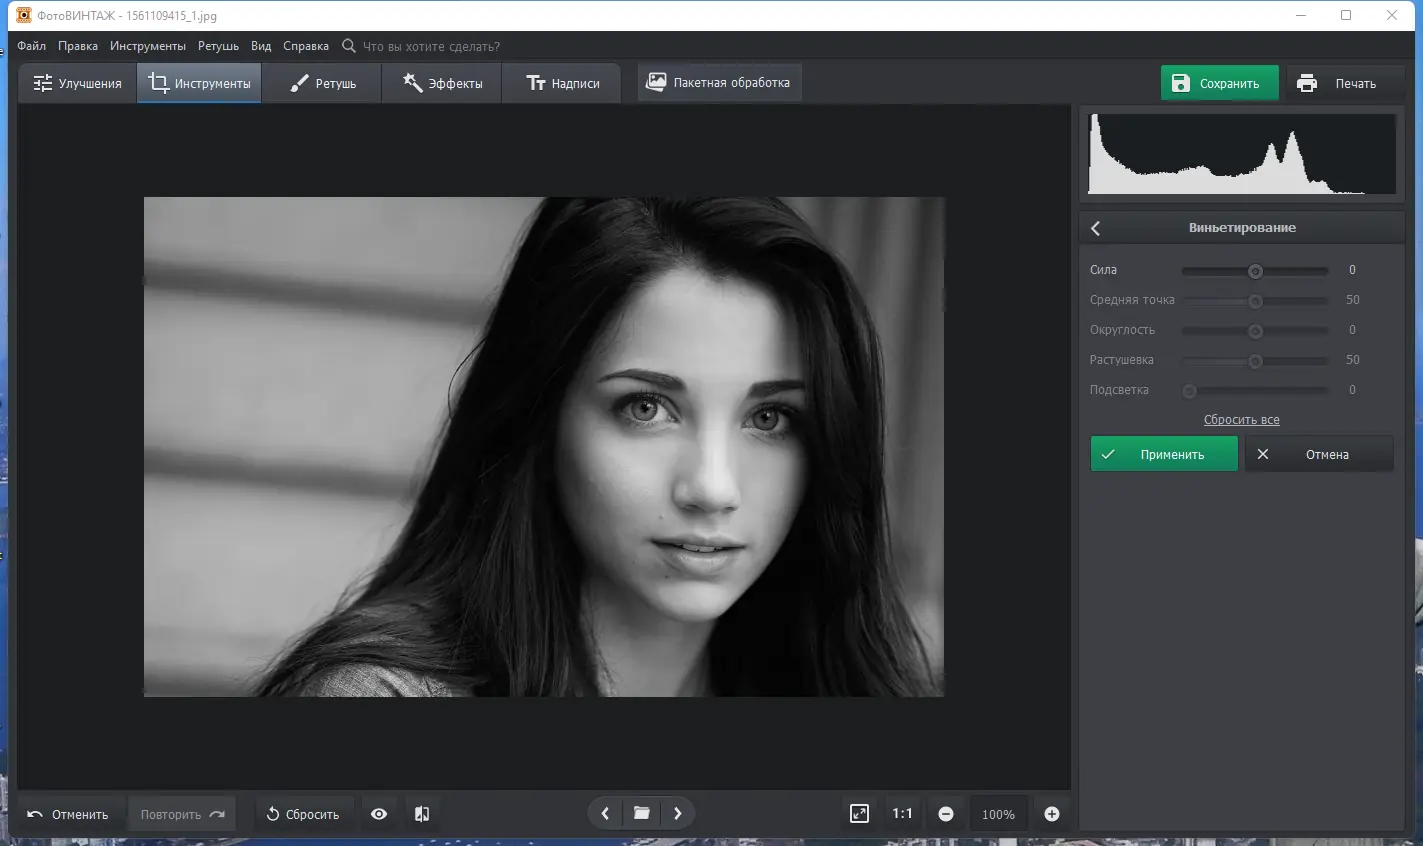Click the search field 'Что вы хотите сделать?'
This screenshot has width=1423, height=846.
pyautogui.click(x=431, y=46)
